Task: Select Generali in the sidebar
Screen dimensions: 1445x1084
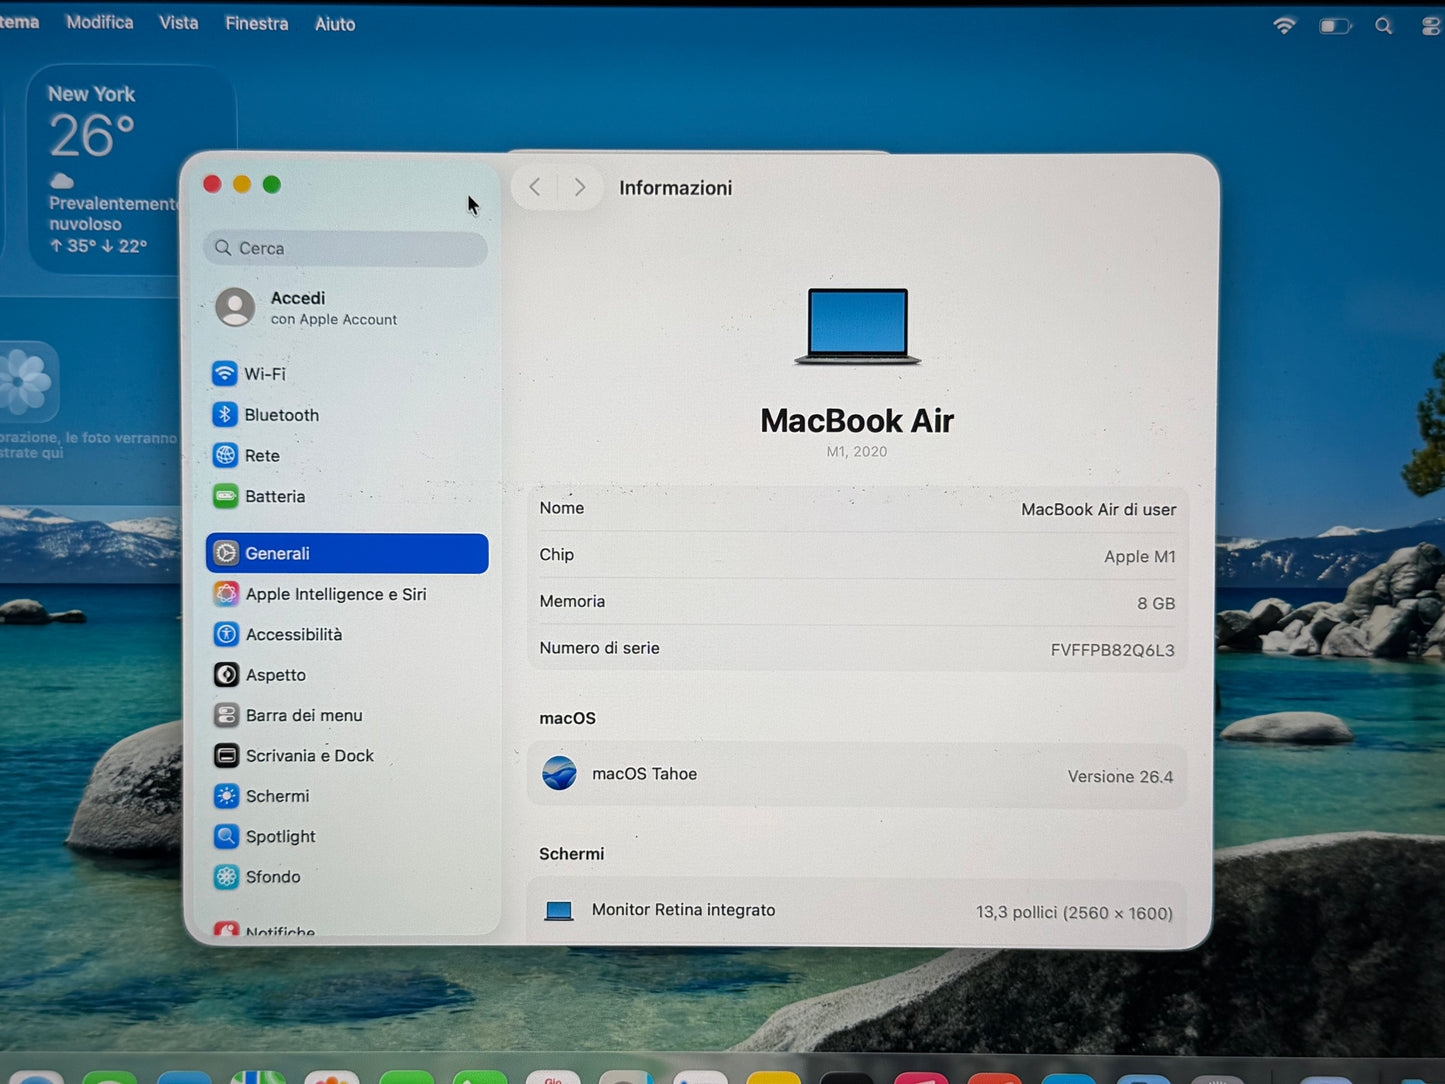Action: point(347,553)
